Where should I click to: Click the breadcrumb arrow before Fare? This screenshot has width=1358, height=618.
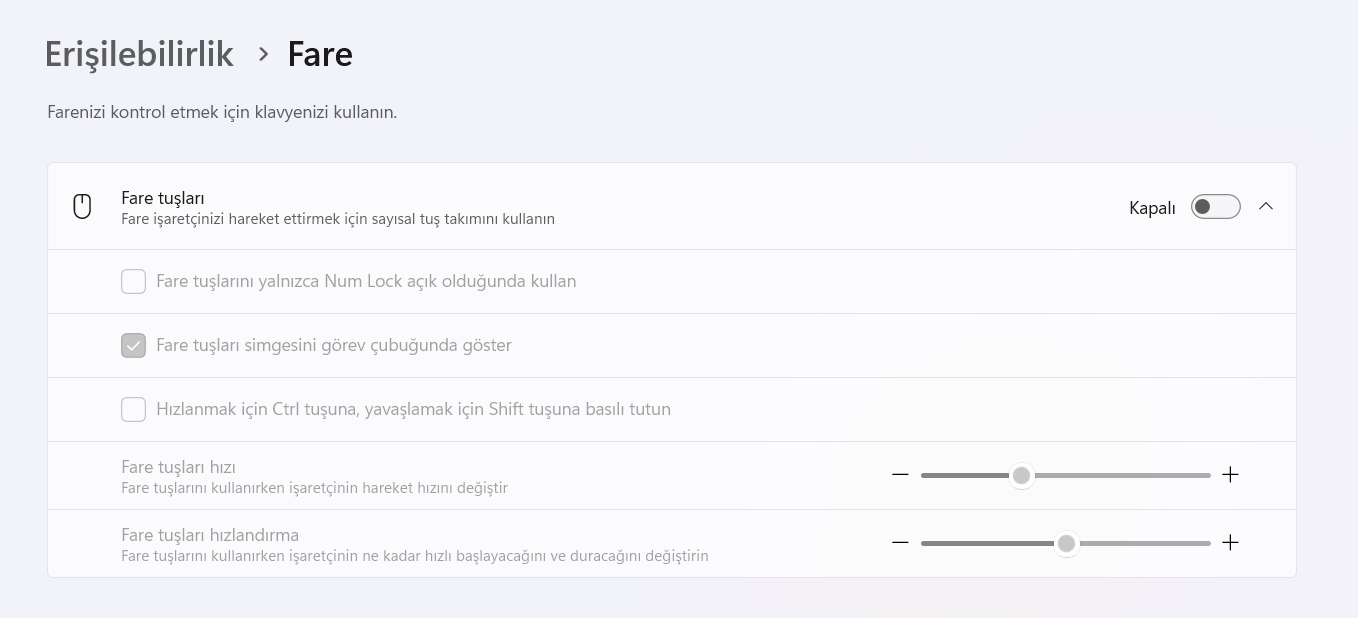coord(263,54)
